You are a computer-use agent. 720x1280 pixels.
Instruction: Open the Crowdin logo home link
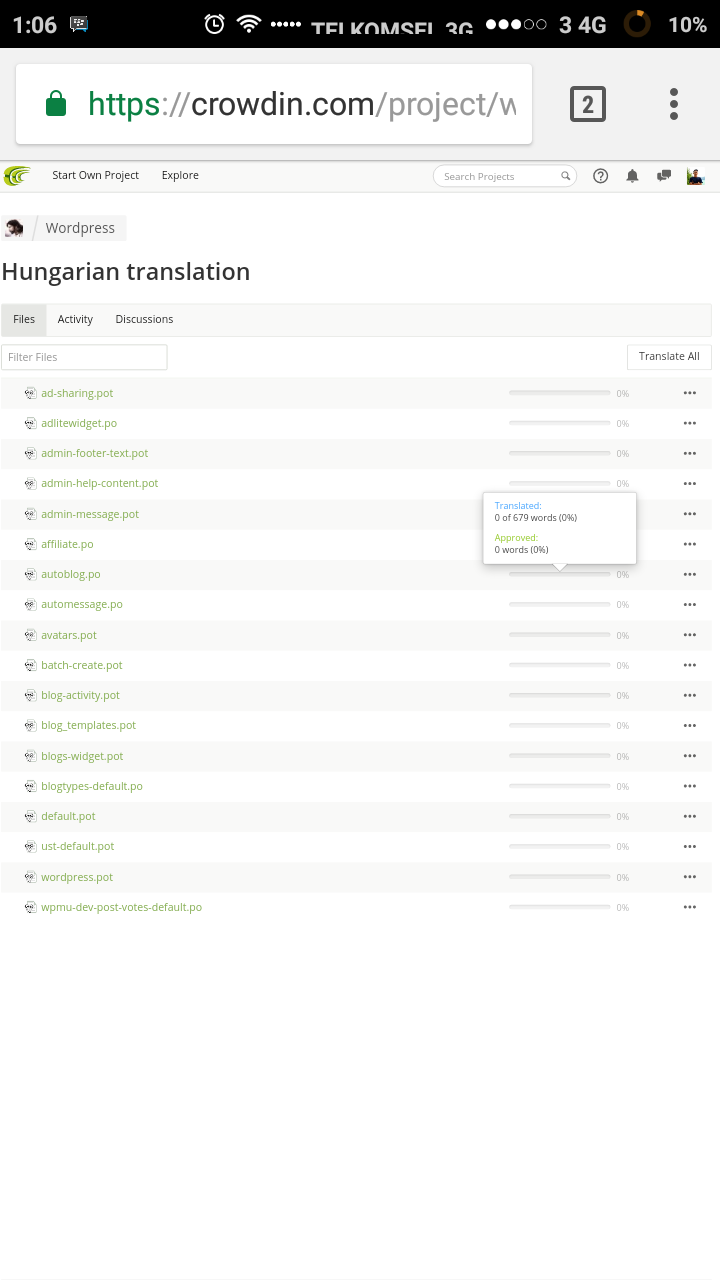pos(17,176)
